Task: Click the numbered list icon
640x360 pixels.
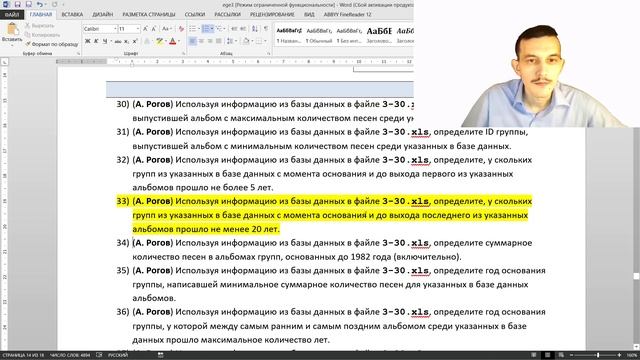Action: click(207, 29)
